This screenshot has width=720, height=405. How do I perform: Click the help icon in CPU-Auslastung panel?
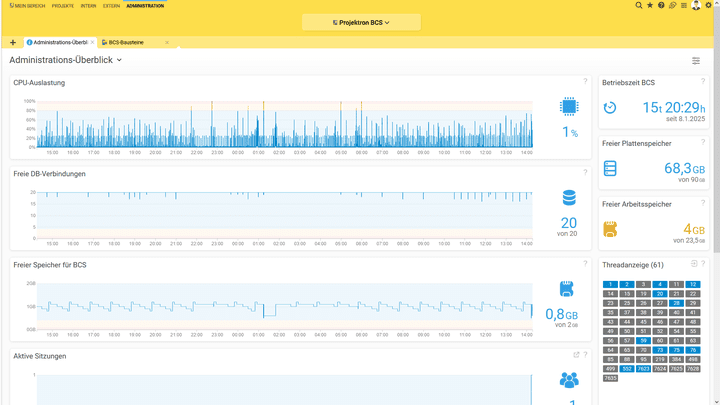click(586, 82)
